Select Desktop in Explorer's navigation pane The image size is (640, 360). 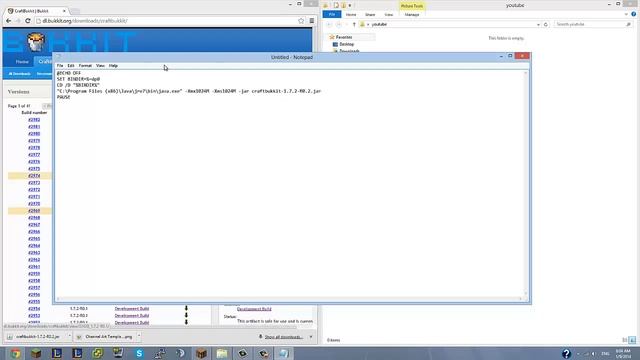coord(347,44)
